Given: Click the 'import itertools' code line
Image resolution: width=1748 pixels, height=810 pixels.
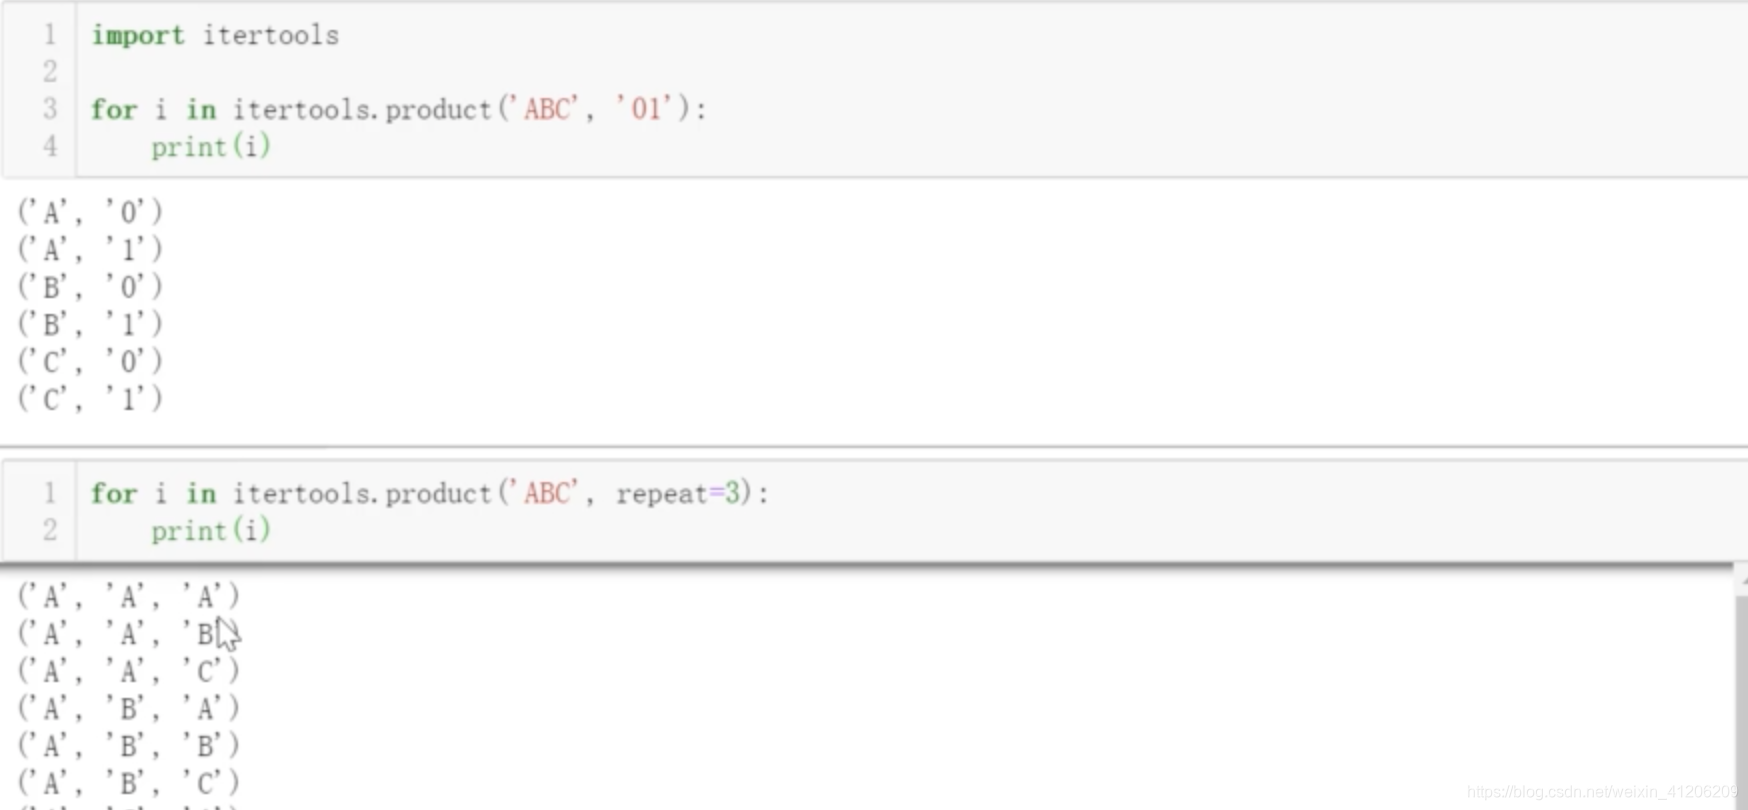Looking at the screenshot, I should tap(215, 35).
